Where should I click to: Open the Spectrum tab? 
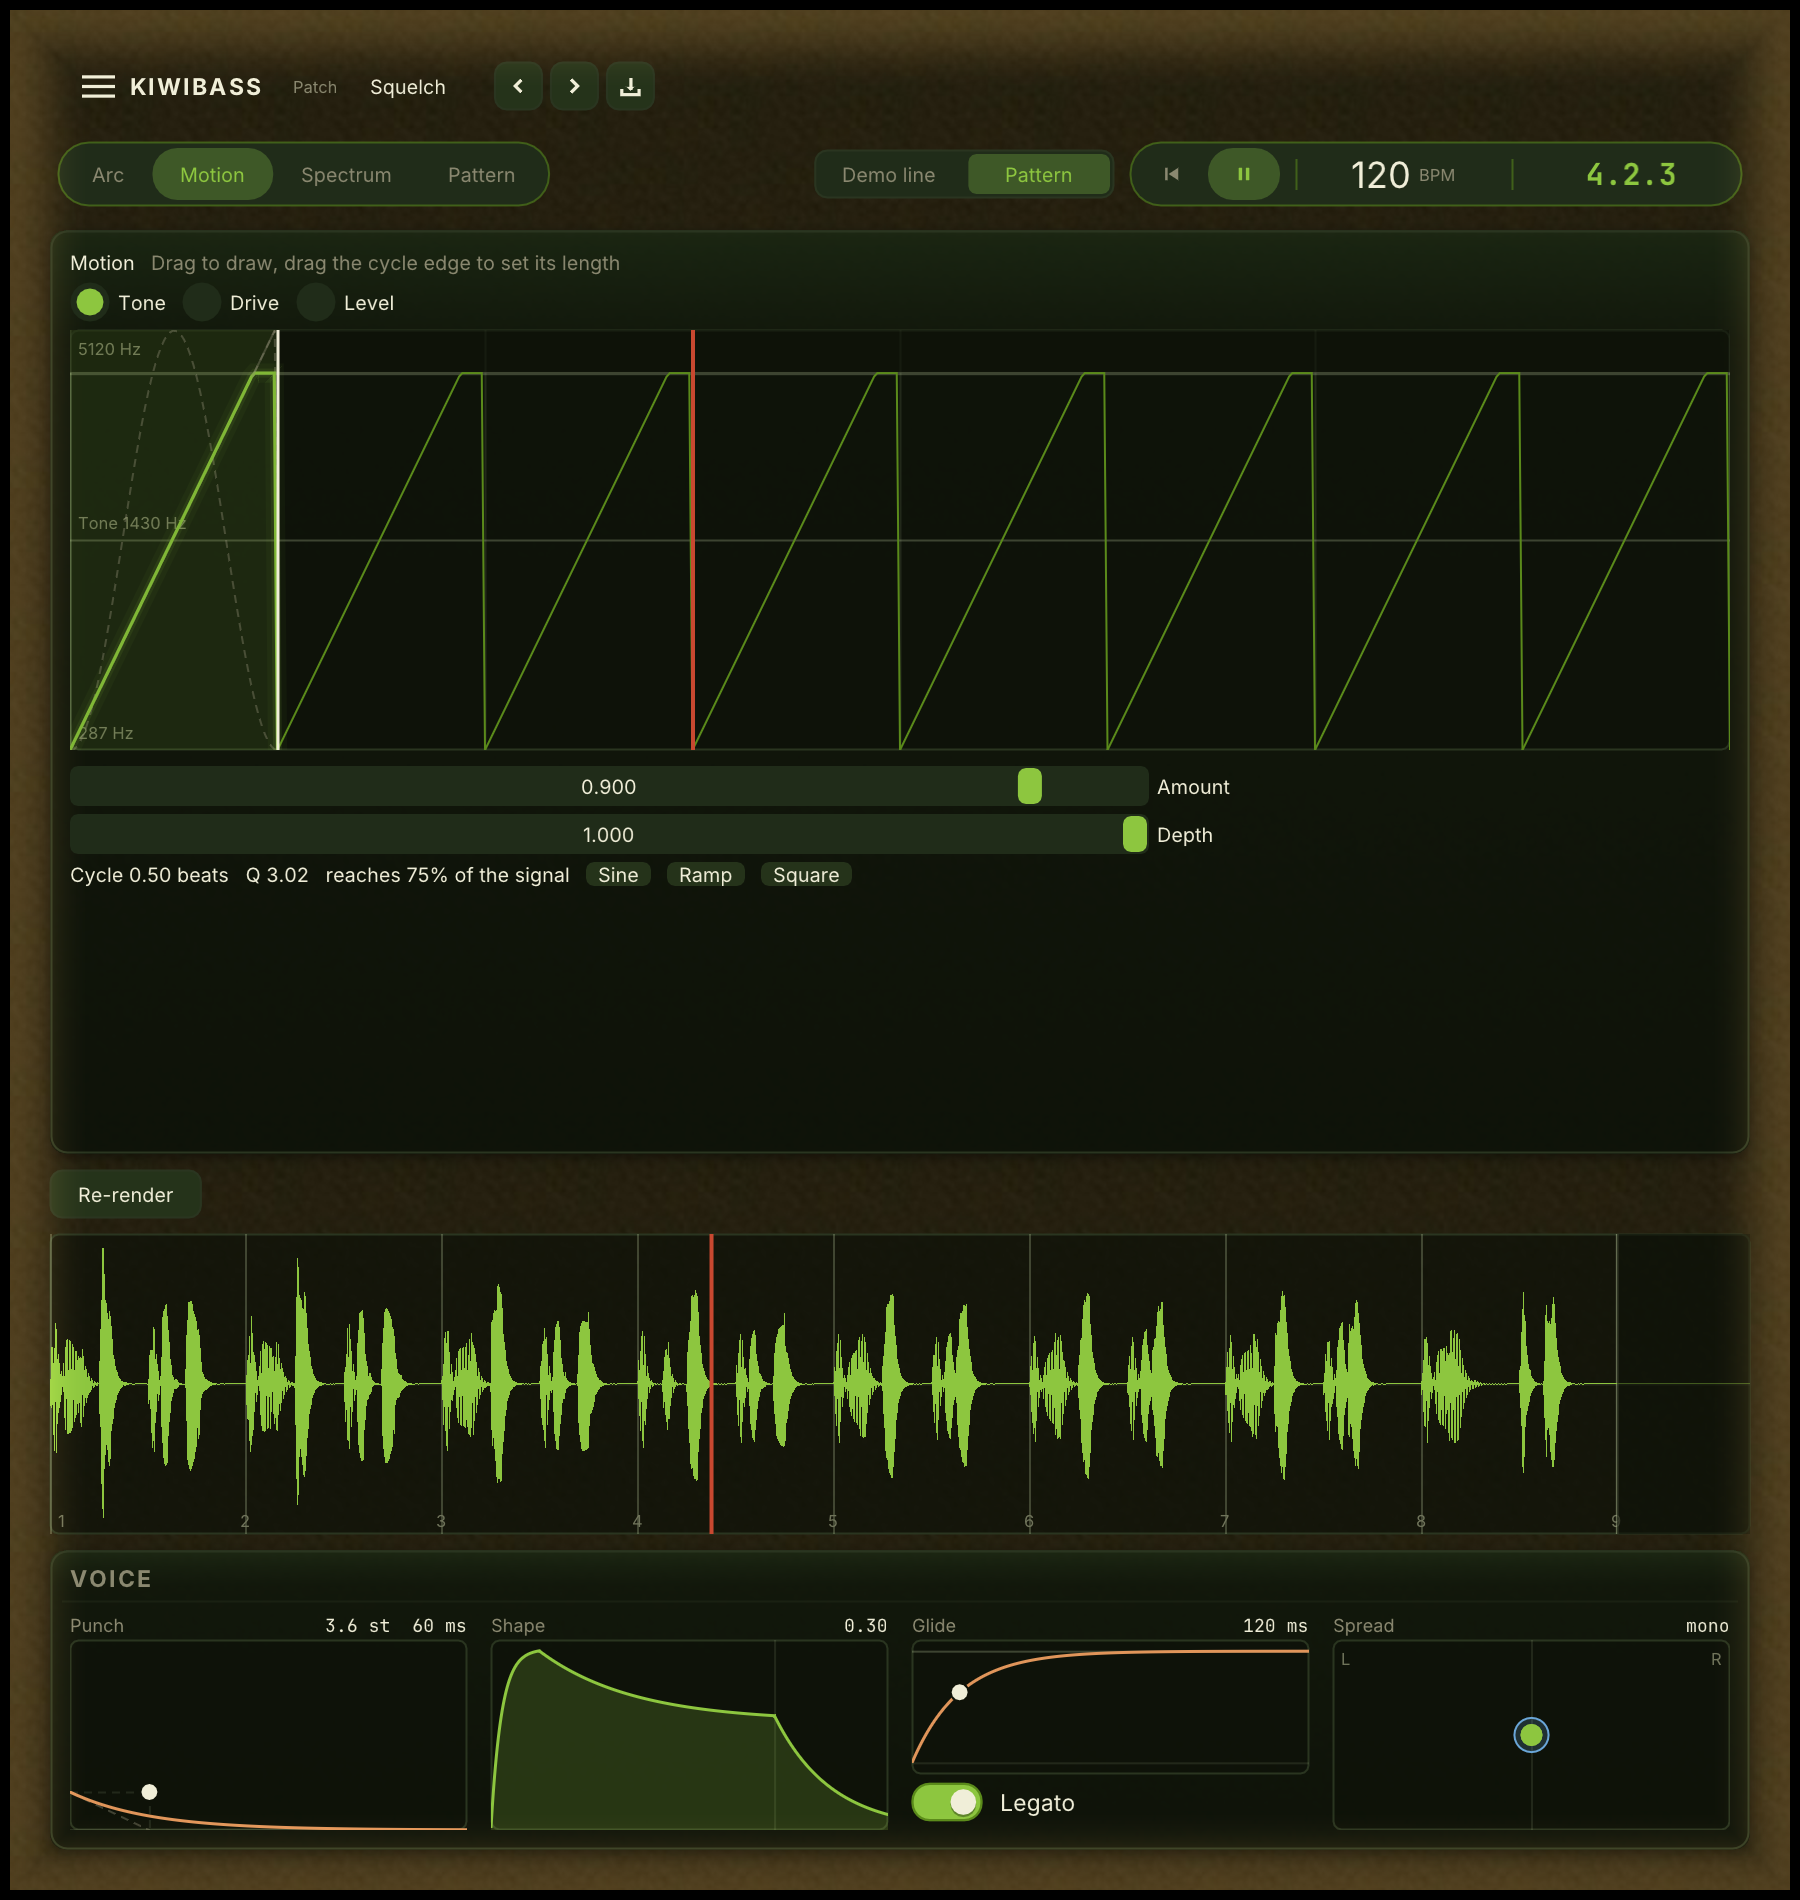click(x=346, y=175)
